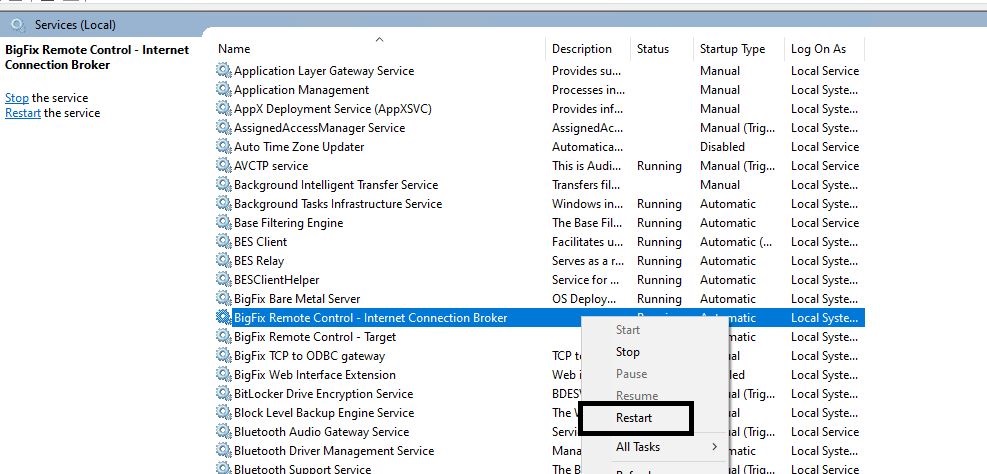Select AppX Deployment Service (AppXSVC)
This screenshot has width=987, height=474.
pos(333,108)
